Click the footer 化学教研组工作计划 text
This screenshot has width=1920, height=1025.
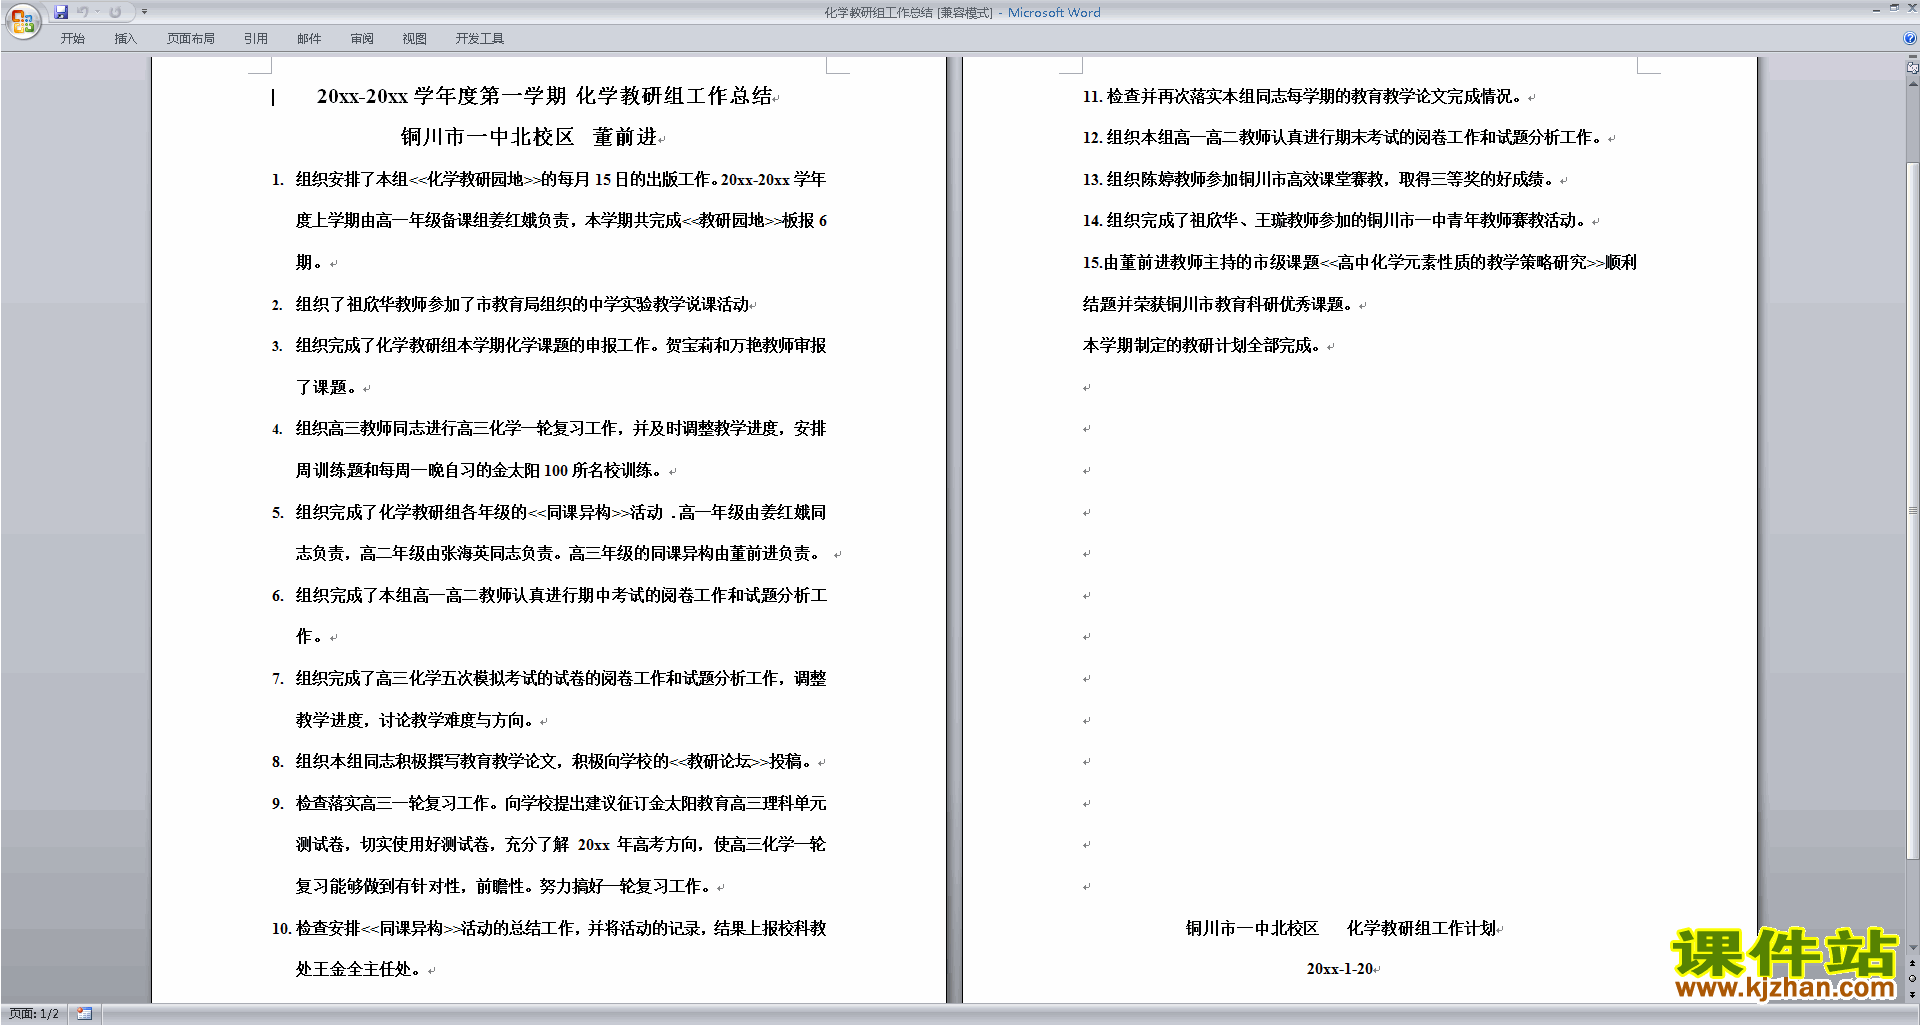(1422, 928)
